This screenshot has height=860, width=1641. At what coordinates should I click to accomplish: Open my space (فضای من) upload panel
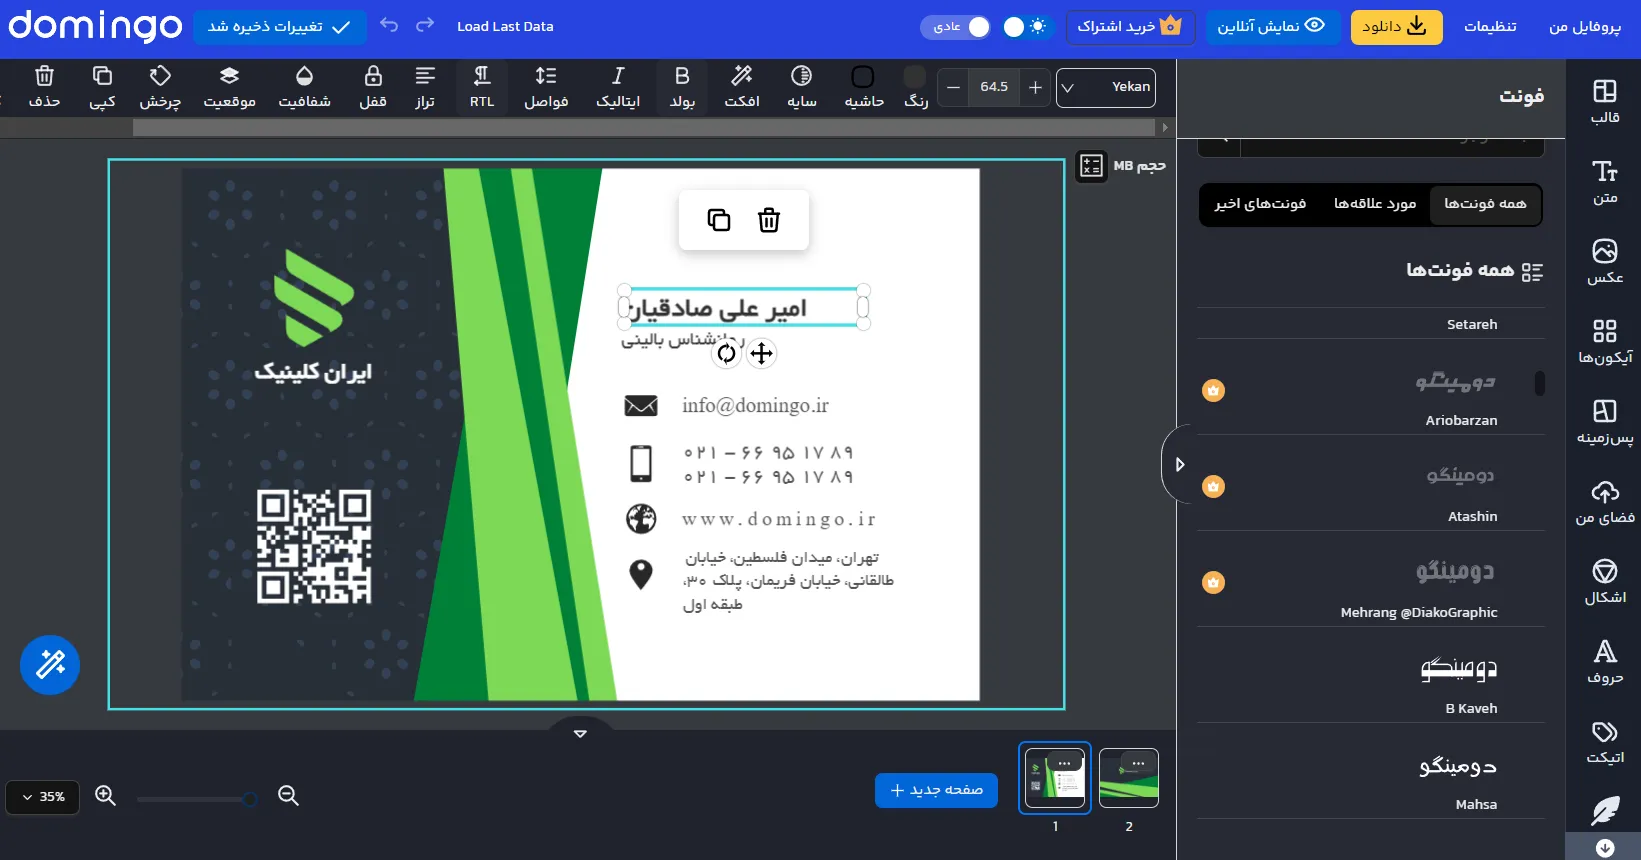1605,501
